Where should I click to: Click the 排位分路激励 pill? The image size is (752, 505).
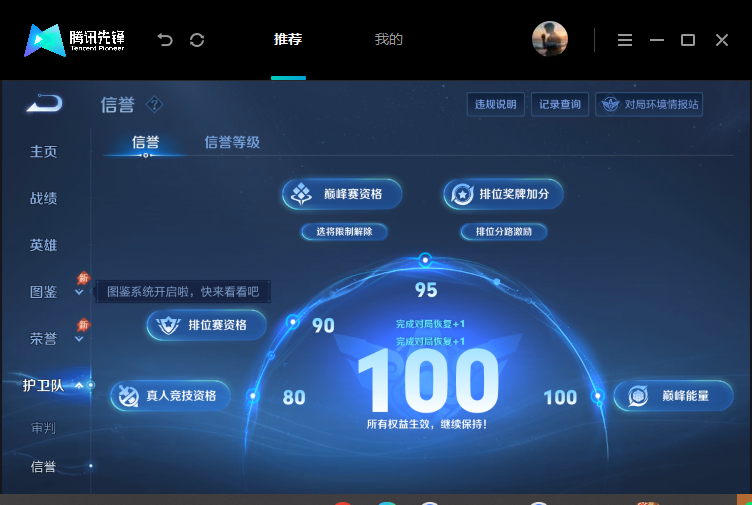504,232
